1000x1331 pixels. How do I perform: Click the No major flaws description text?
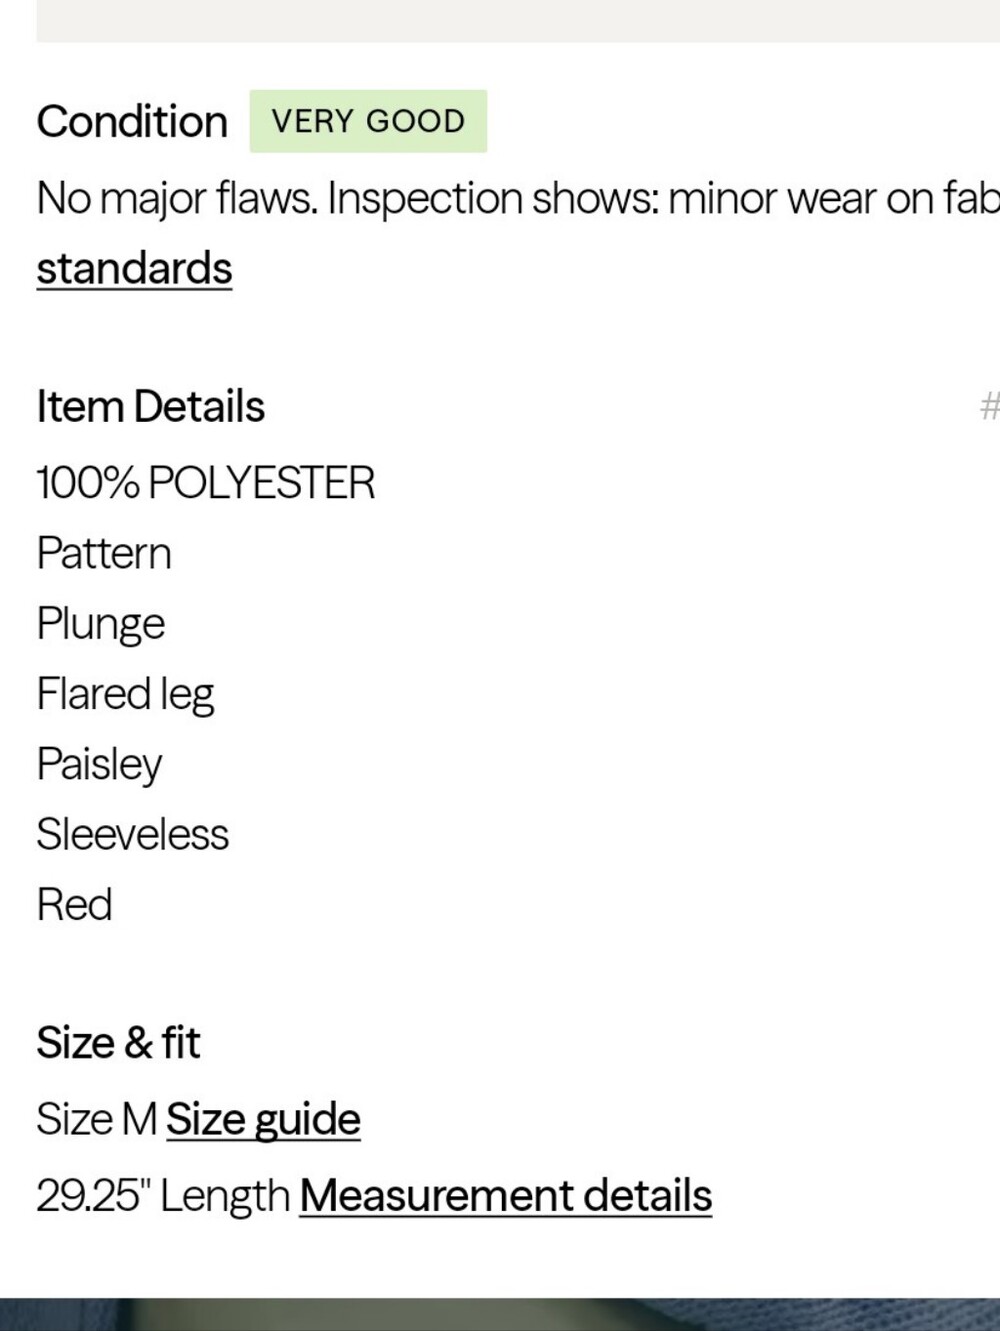(x=518, y=198)
